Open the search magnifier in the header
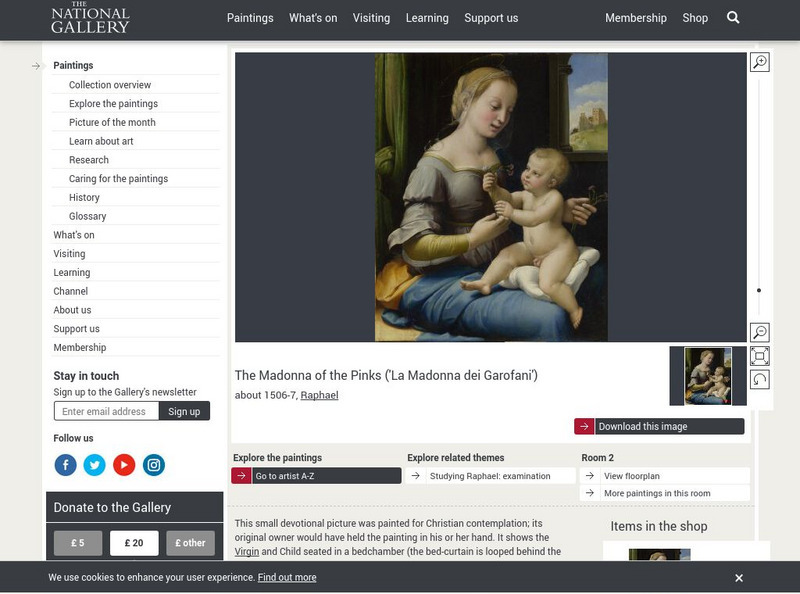 tap(732, 18)
